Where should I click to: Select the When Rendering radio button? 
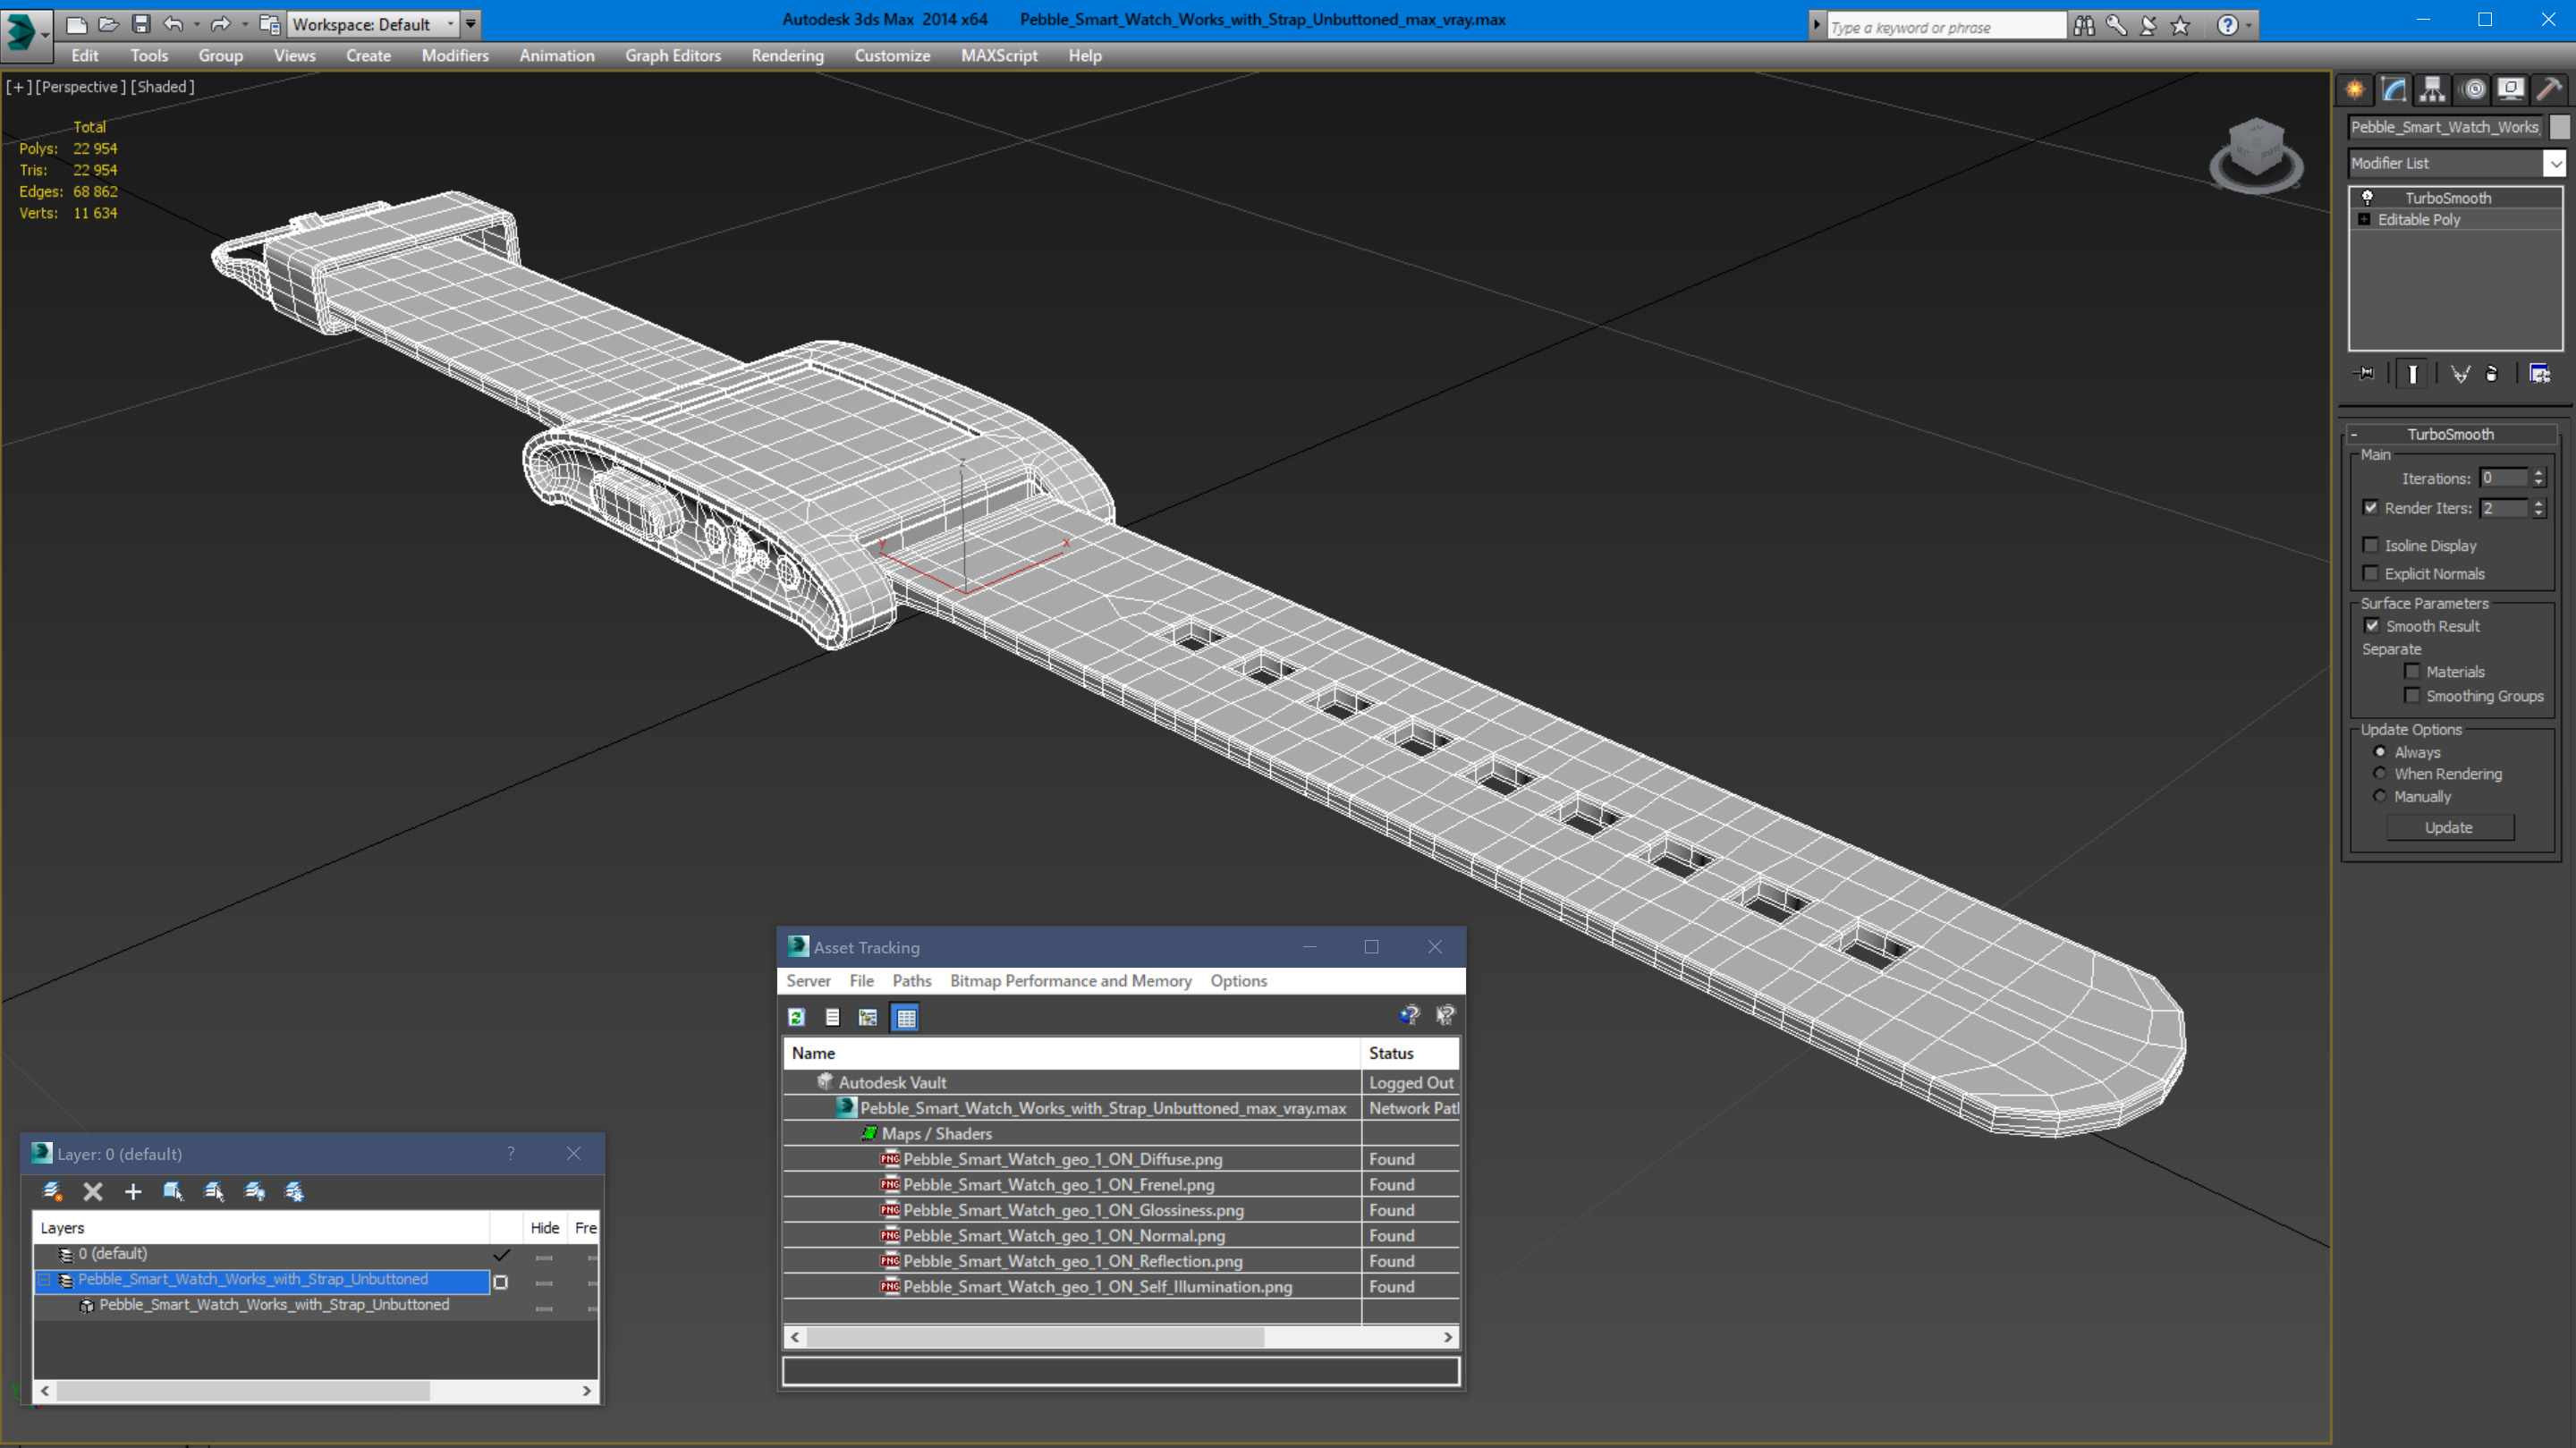click(x=2380, y=773)
